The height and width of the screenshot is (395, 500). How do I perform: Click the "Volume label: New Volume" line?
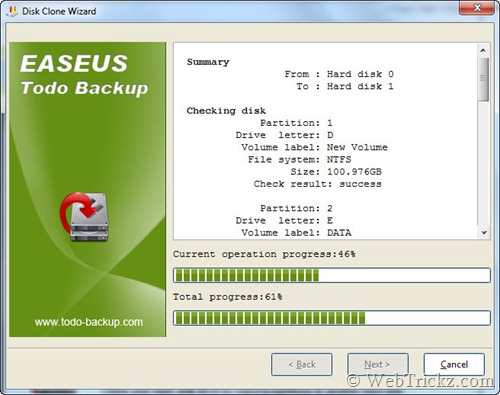pyautogui.click(x=314, y=147)
